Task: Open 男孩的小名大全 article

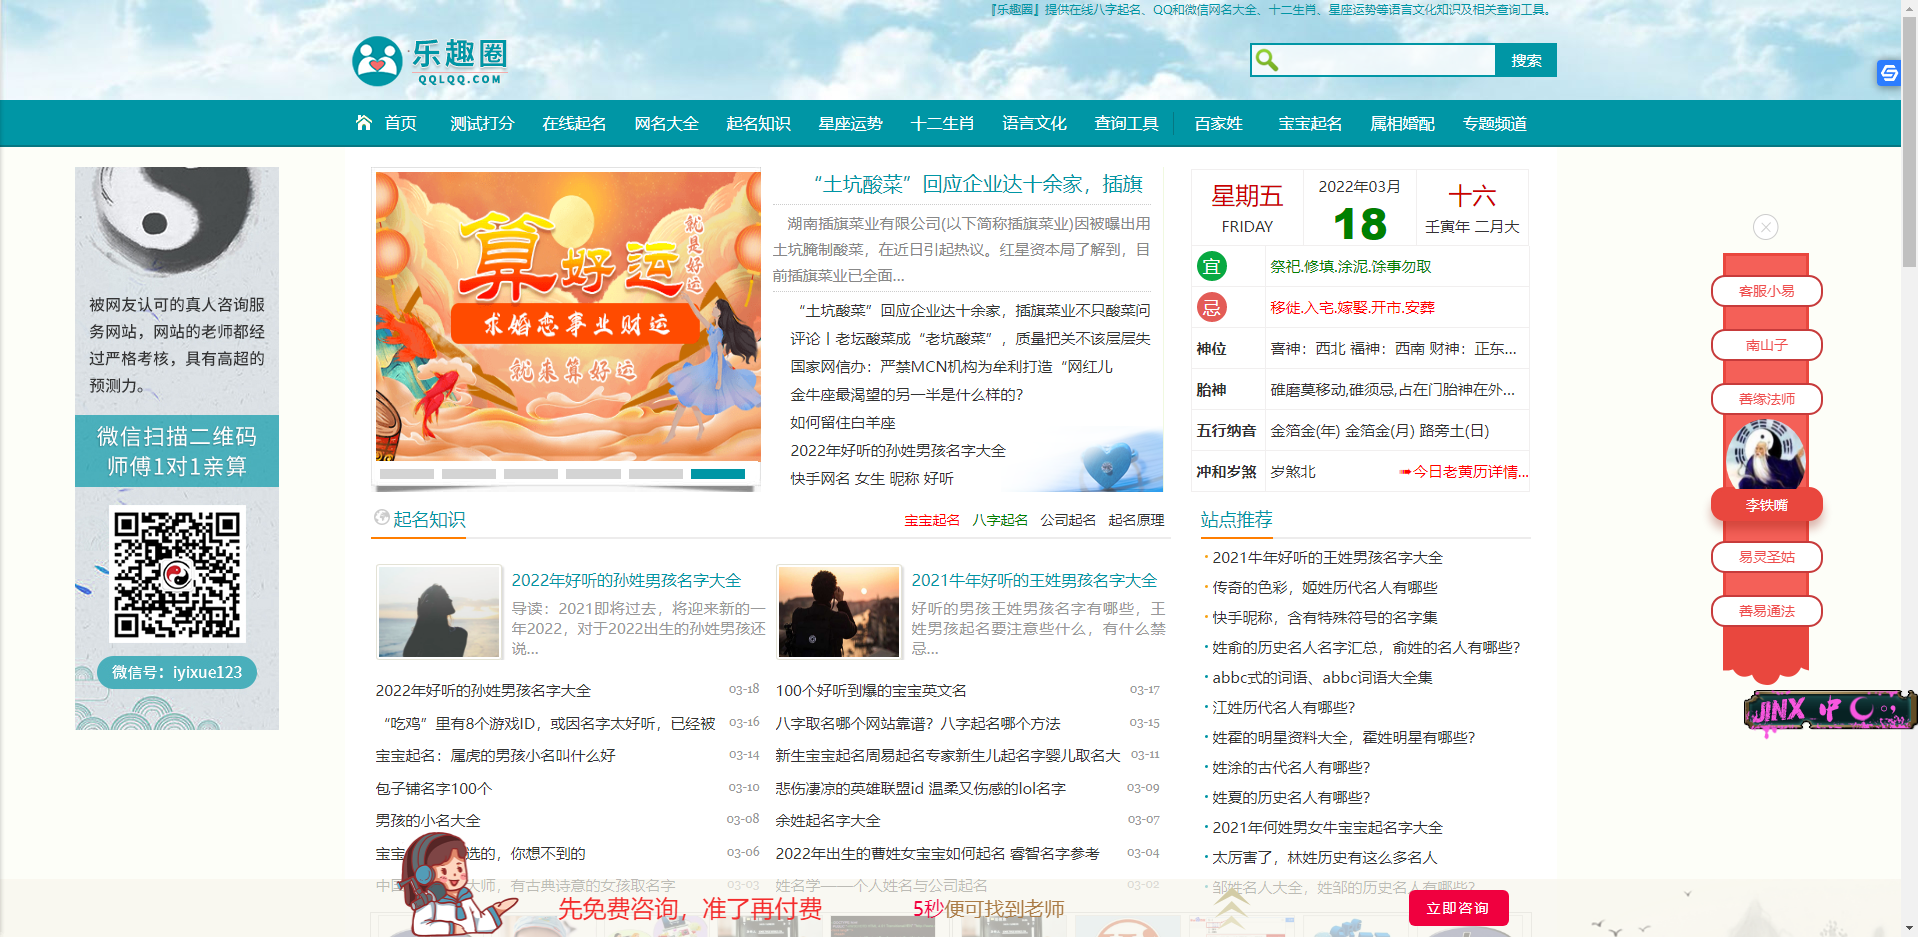Action: tap(428, 820)
